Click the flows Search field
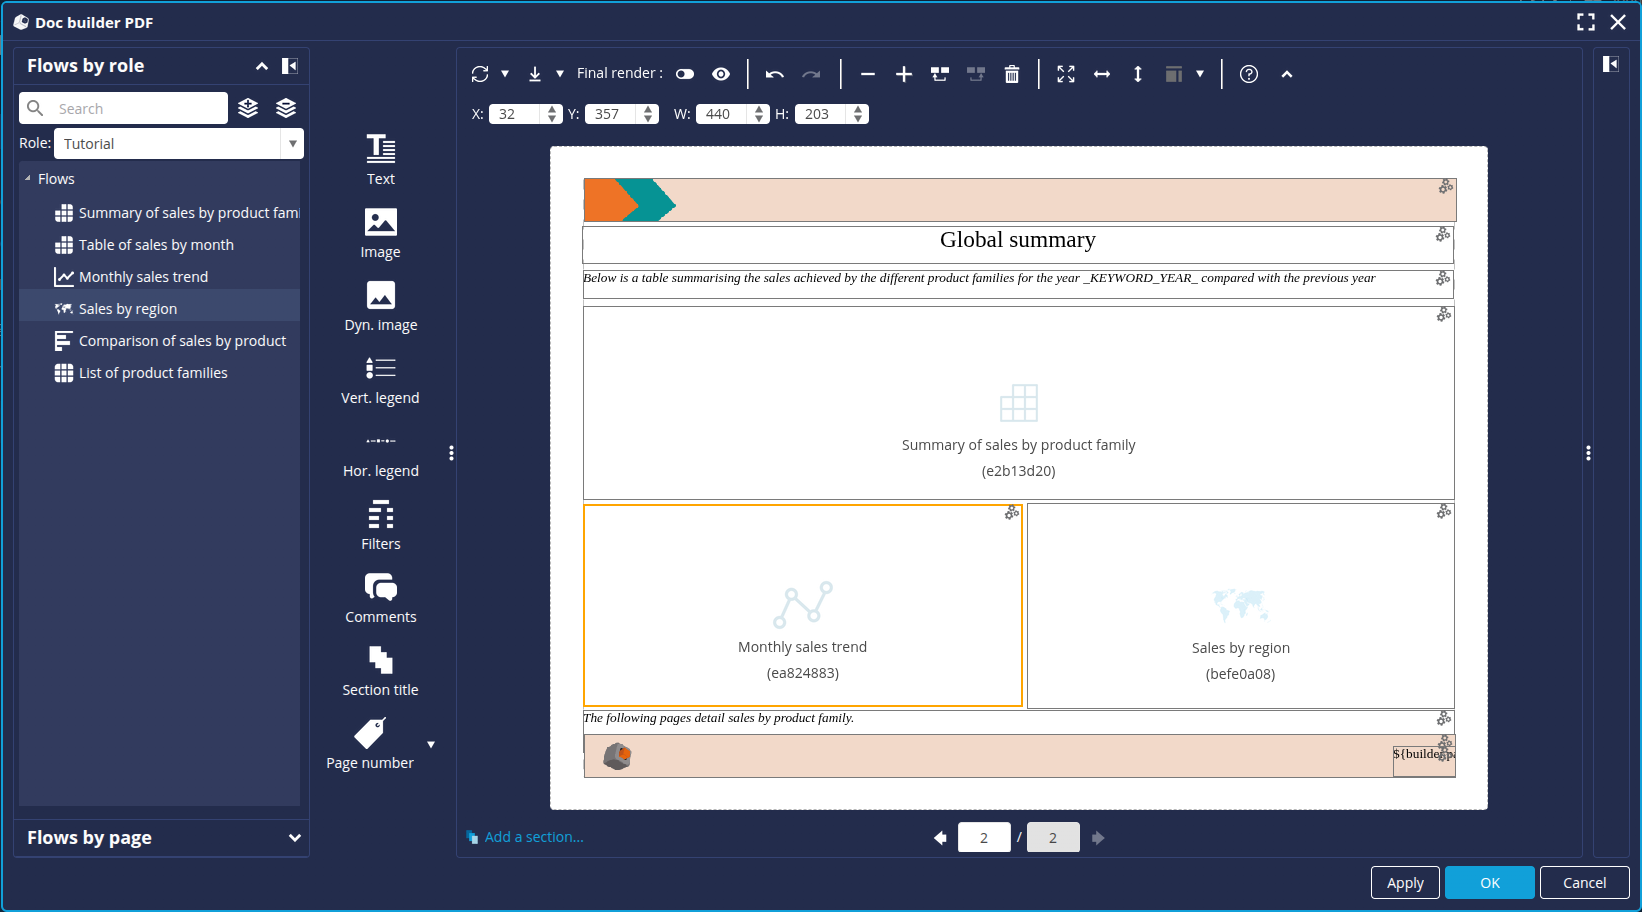 [x=135, y=109]
